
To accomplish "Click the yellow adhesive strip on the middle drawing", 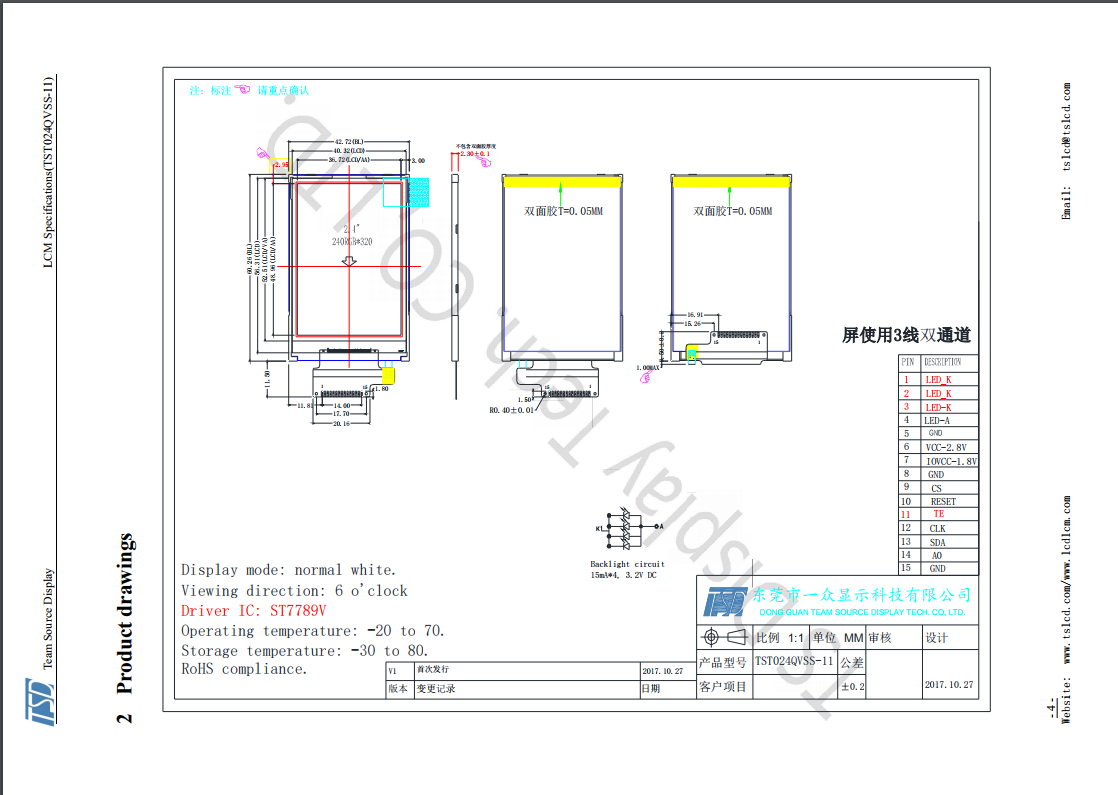I will pyautogui.click(x=561, y=180).
